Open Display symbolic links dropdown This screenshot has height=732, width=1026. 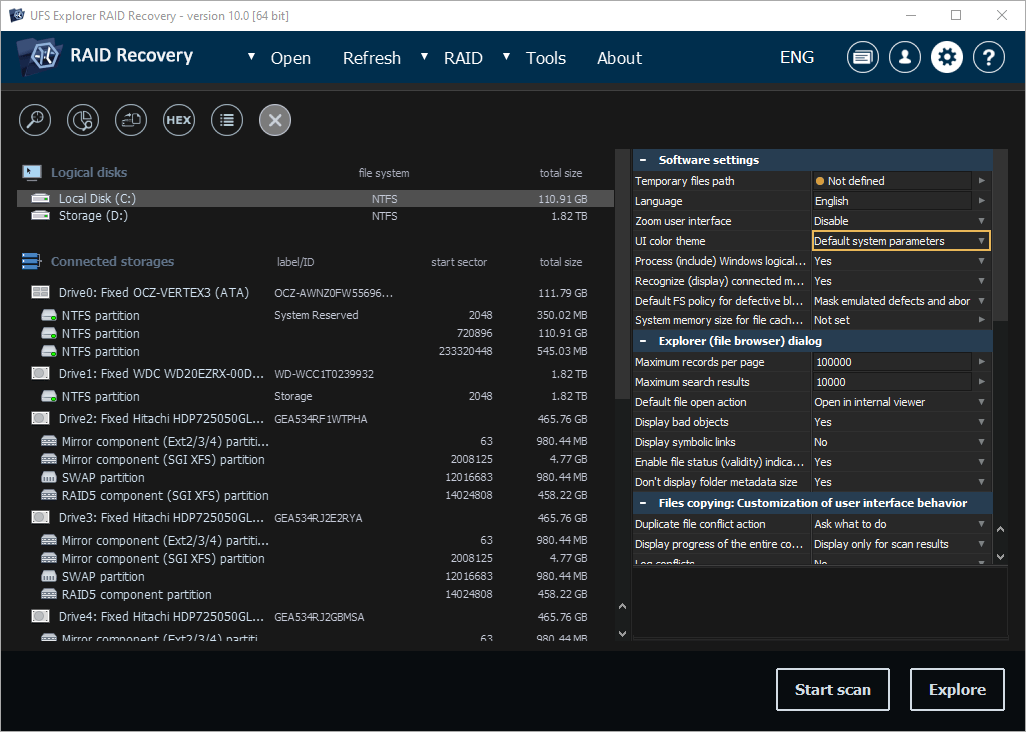pos(901,442)
